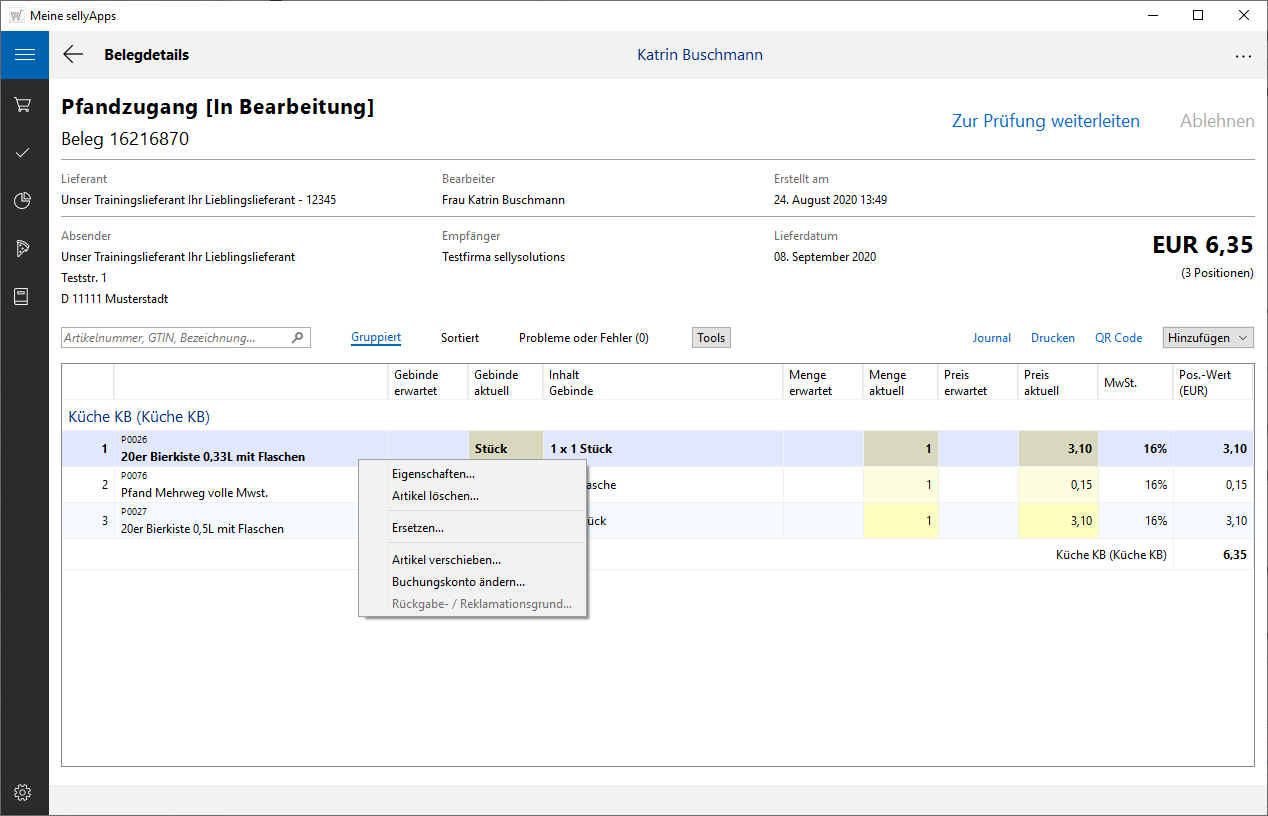The image size is (1268, 816).
Task: Open the QR Code link
Action: 1118,338
